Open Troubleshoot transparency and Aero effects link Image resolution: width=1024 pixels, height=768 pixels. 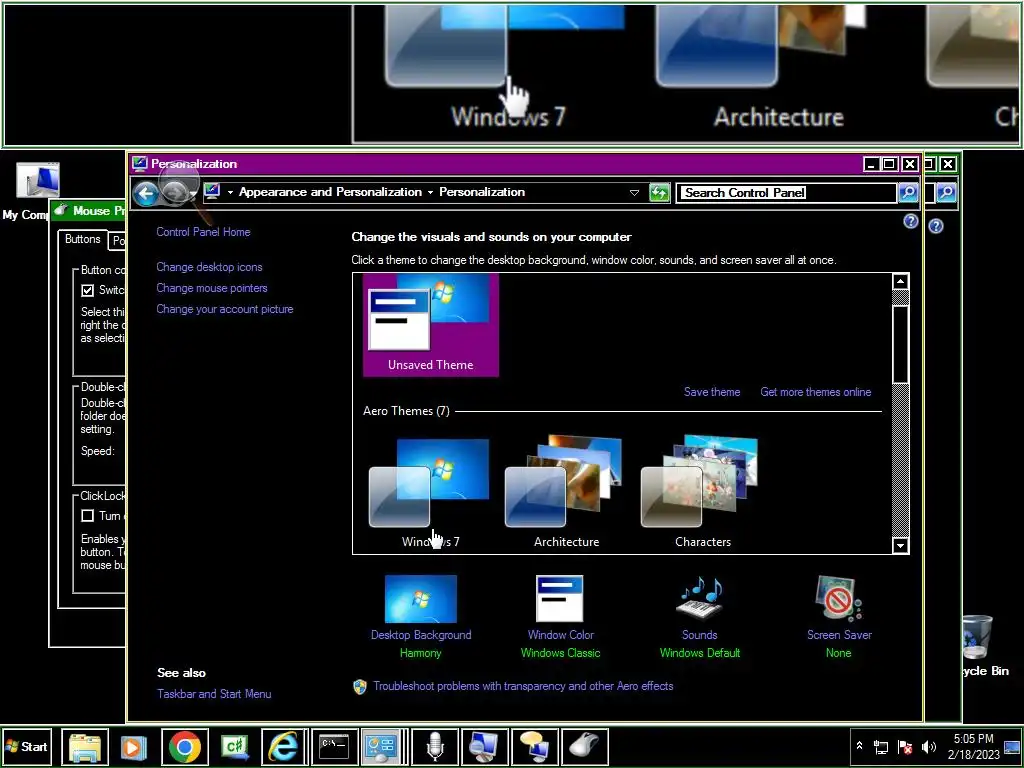[523, 686]
